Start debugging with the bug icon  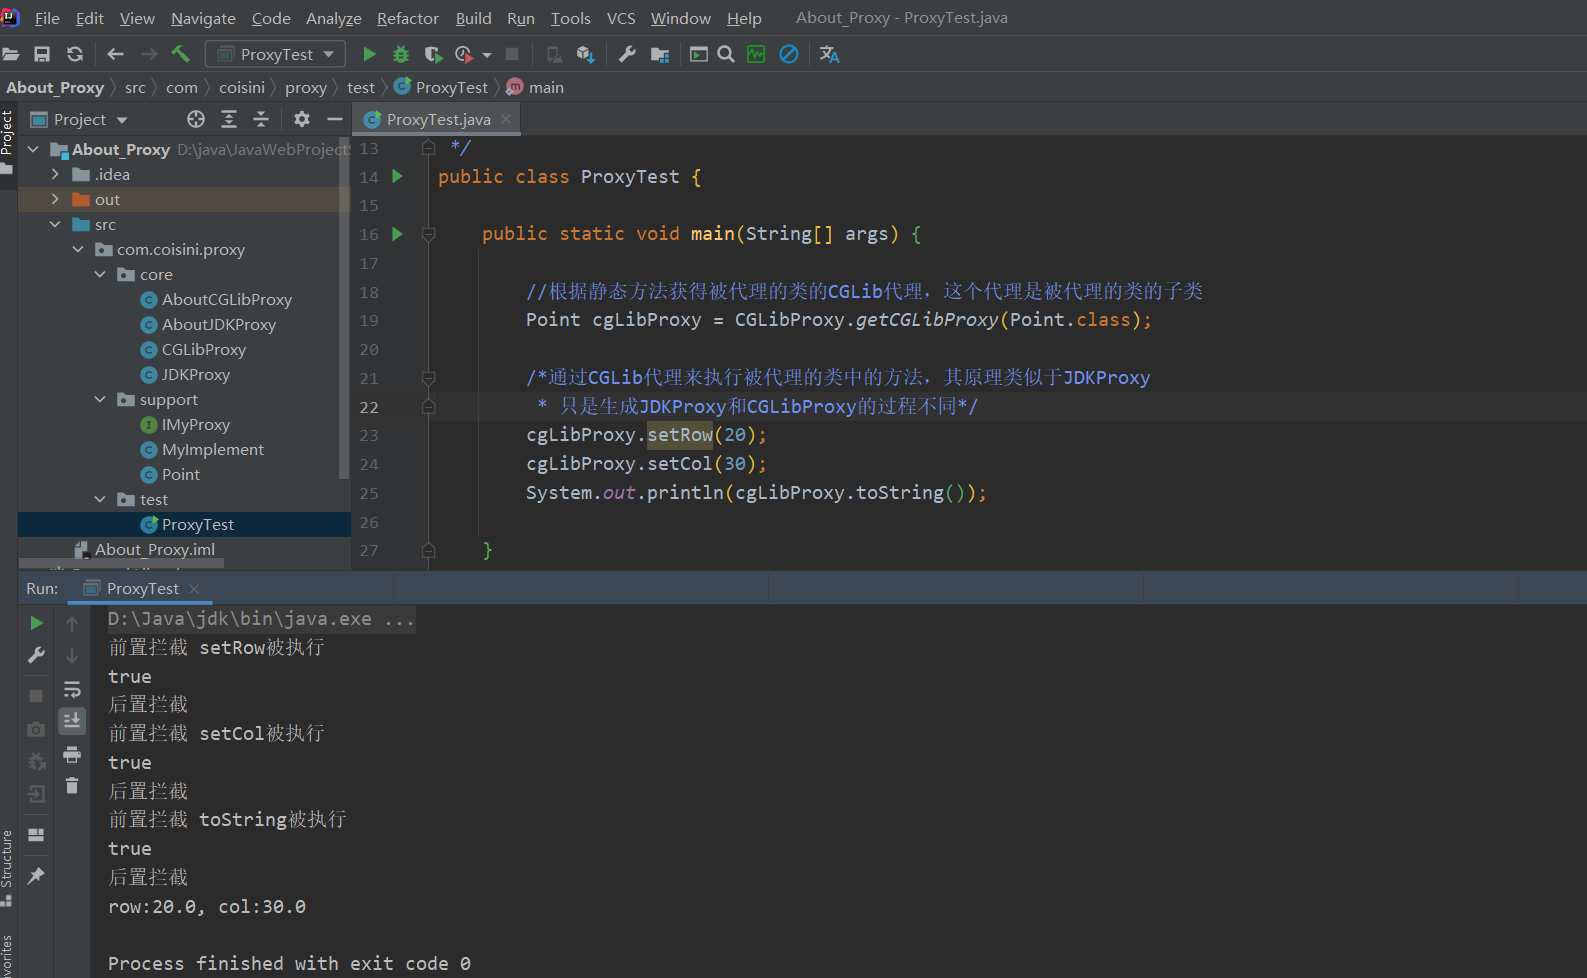(x=401, y=54)
